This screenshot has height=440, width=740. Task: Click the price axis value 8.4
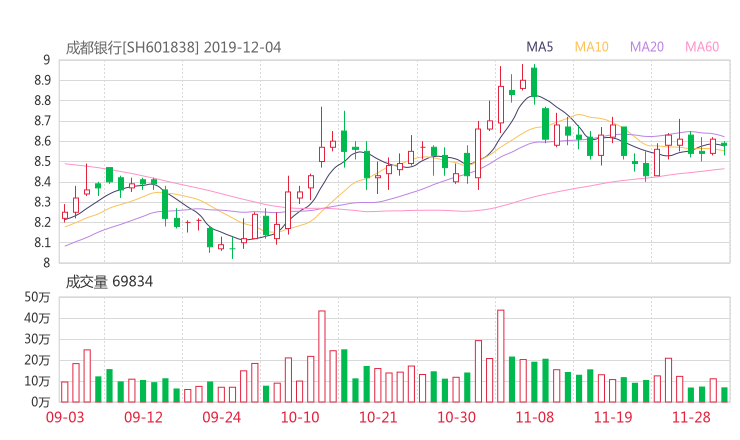[42, 182]
